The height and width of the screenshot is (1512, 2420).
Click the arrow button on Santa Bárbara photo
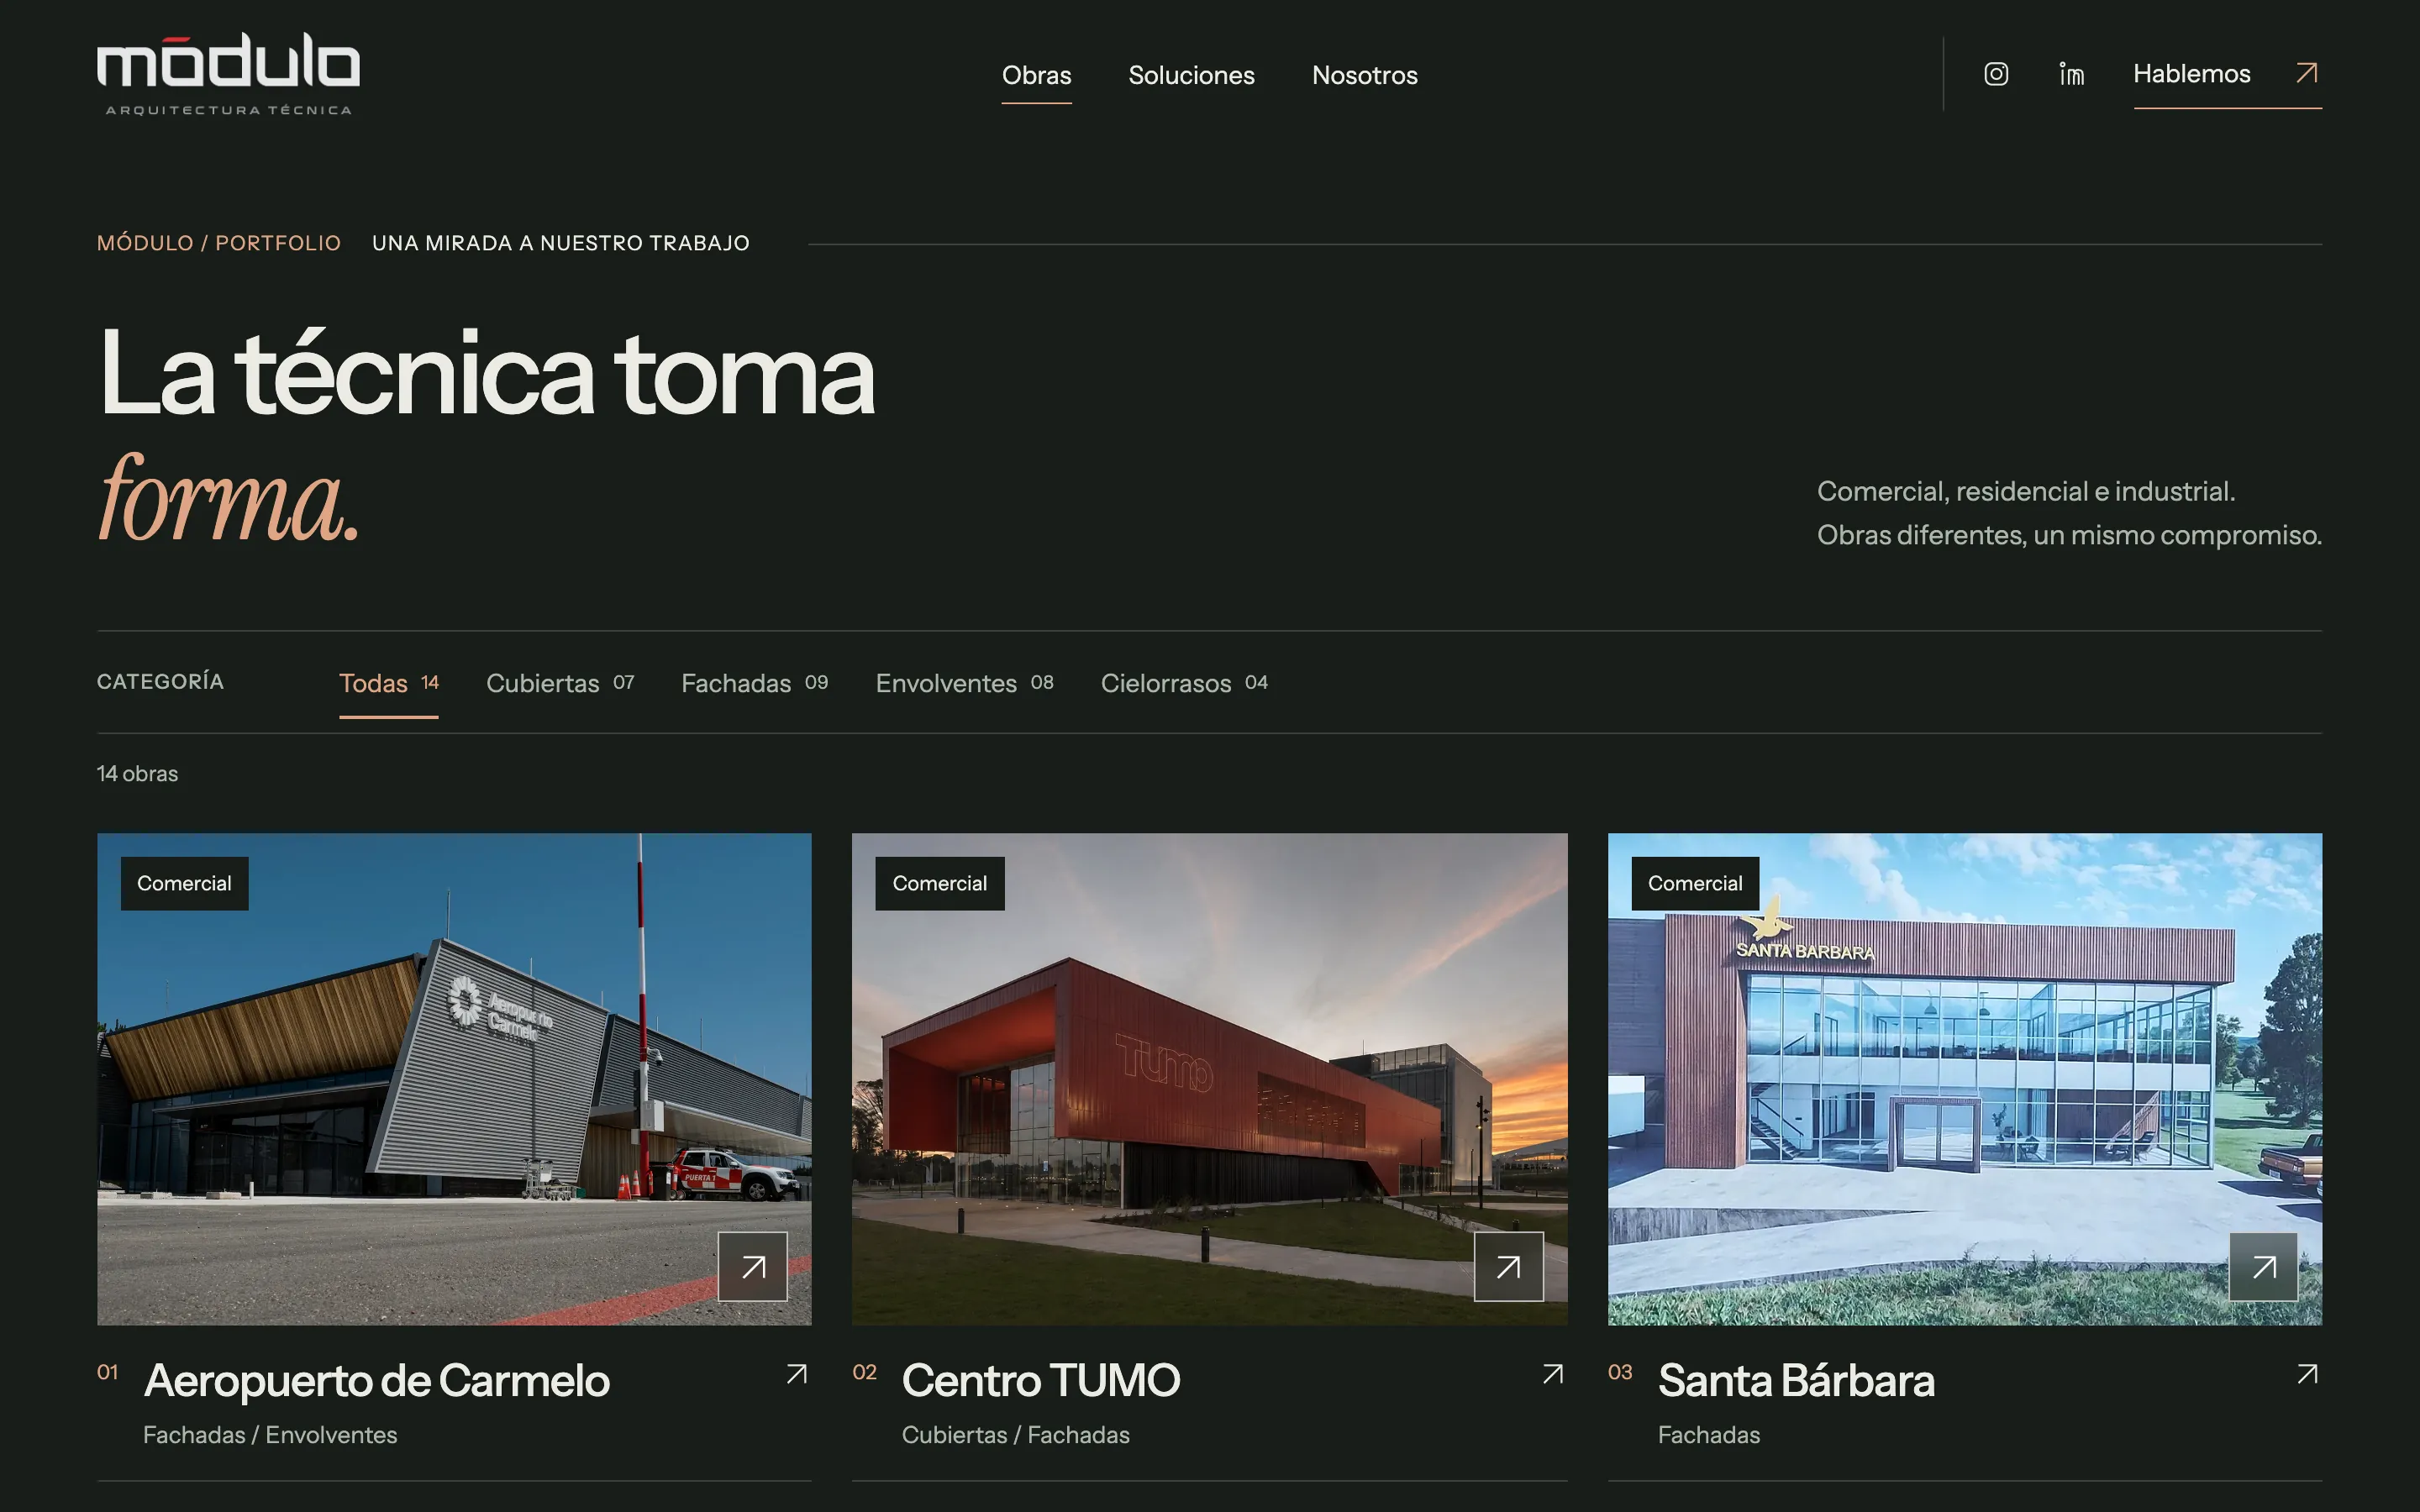[2264, 1267]
